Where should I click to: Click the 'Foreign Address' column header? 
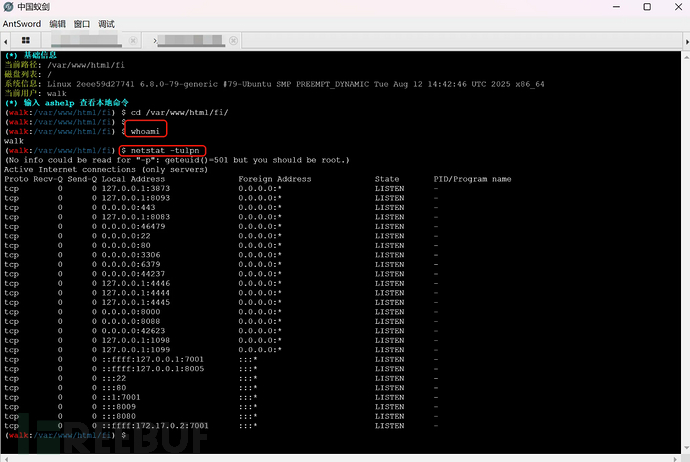click(x=275, y=179)
